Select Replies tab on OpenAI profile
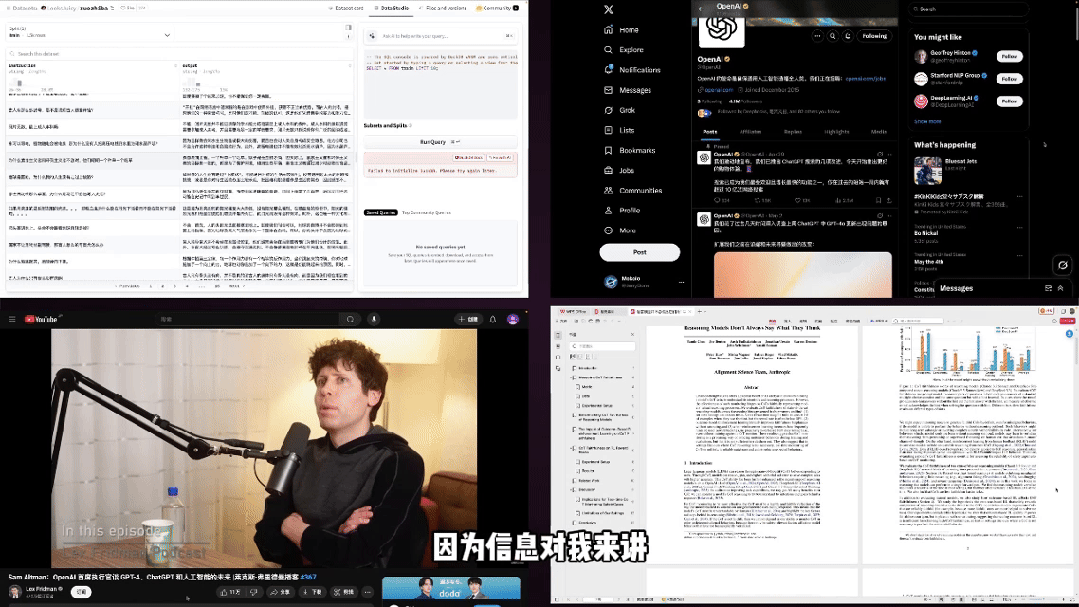The height and width of the screenshot is (607, 1079). (x=793, y=131)
